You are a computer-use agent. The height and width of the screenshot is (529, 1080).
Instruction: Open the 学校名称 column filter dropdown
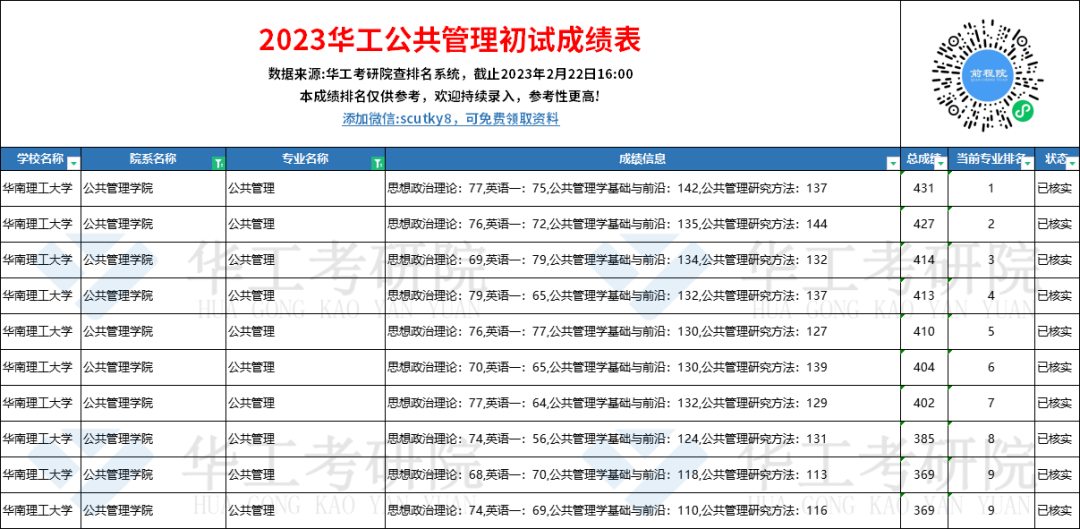[x=74, y=163]
